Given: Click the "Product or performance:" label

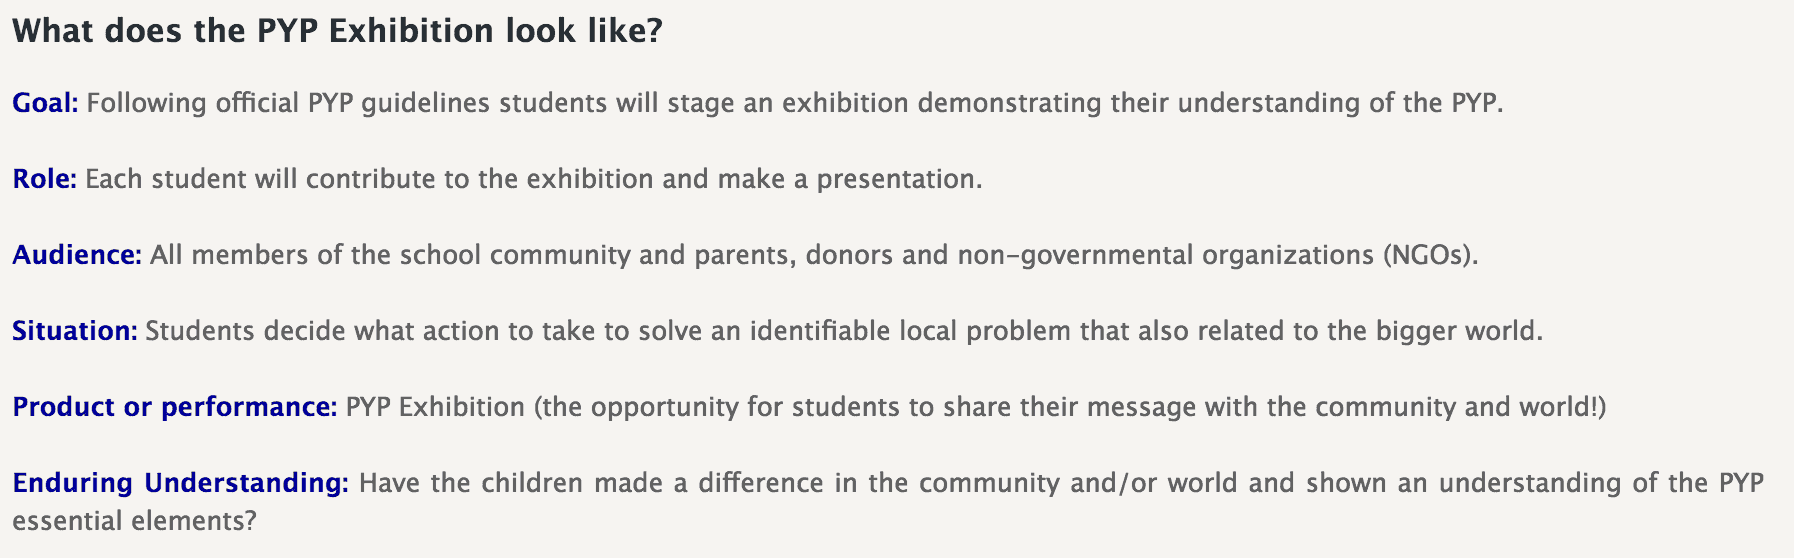Looking at the screenshot, I should tap(174, 407).
